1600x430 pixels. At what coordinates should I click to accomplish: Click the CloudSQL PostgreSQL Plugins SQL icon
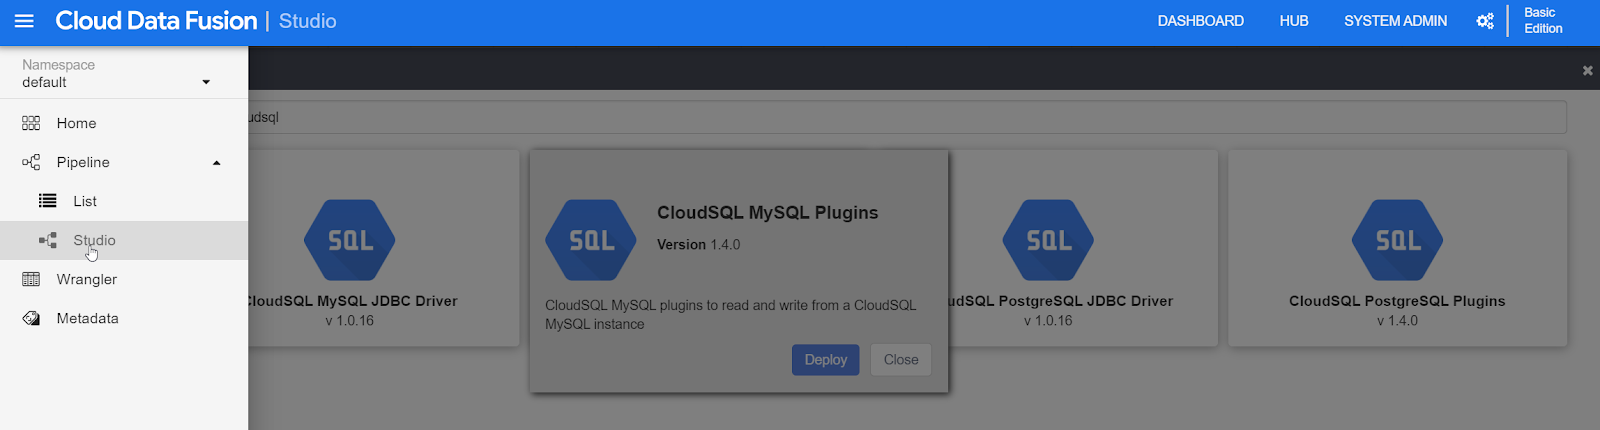(1397, 240)
